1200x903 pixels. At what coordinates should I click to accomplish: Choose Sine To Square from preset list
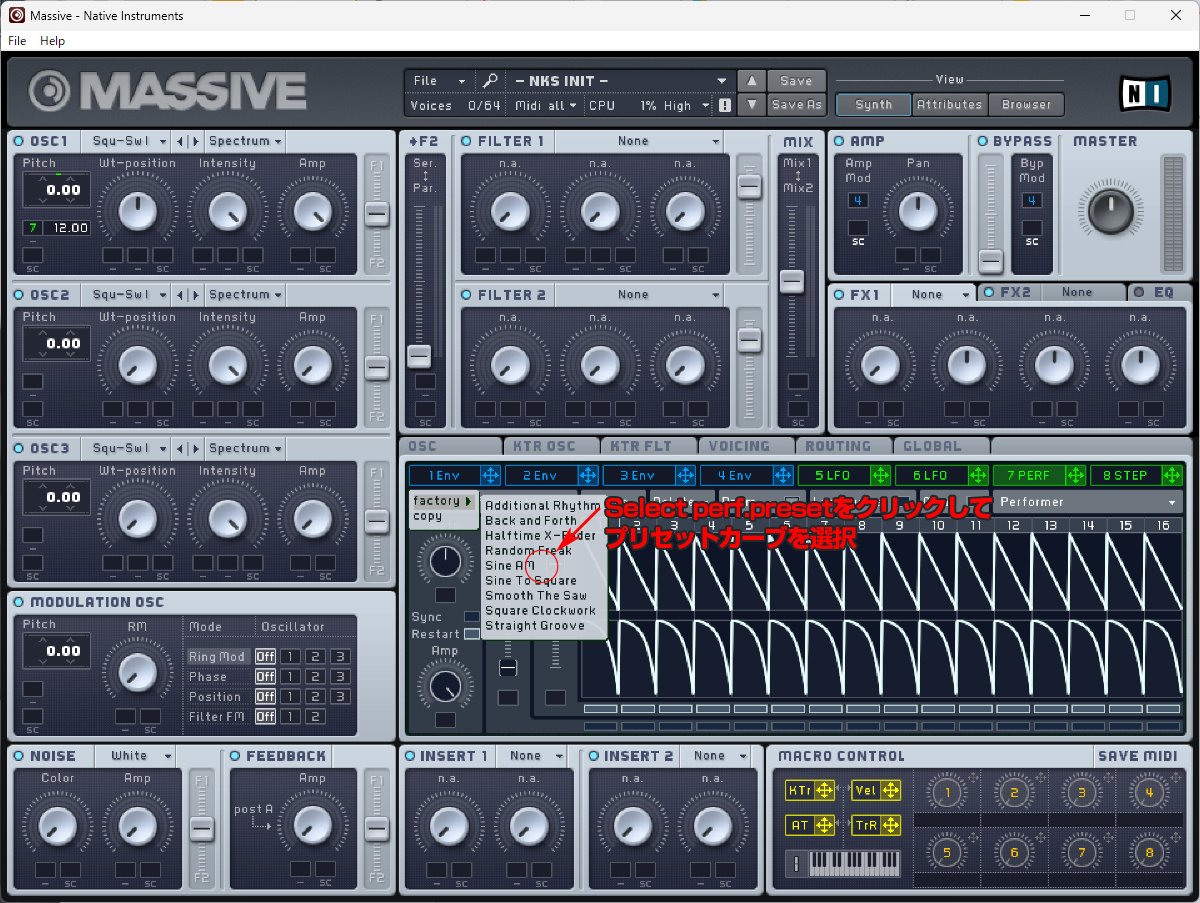click(x=531, y=580)
